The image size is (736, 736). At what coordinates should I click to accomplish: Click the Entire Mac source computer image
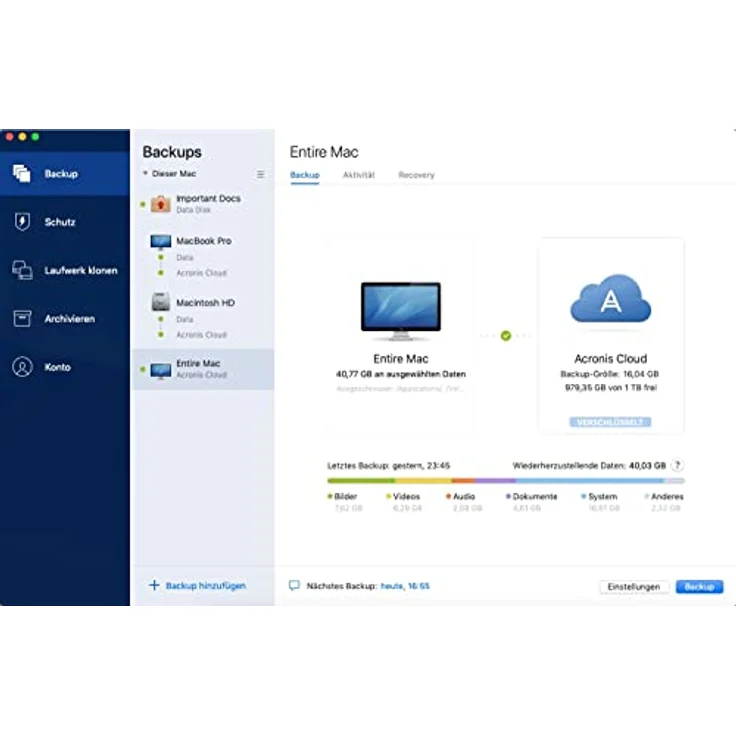tap(401, 311)
